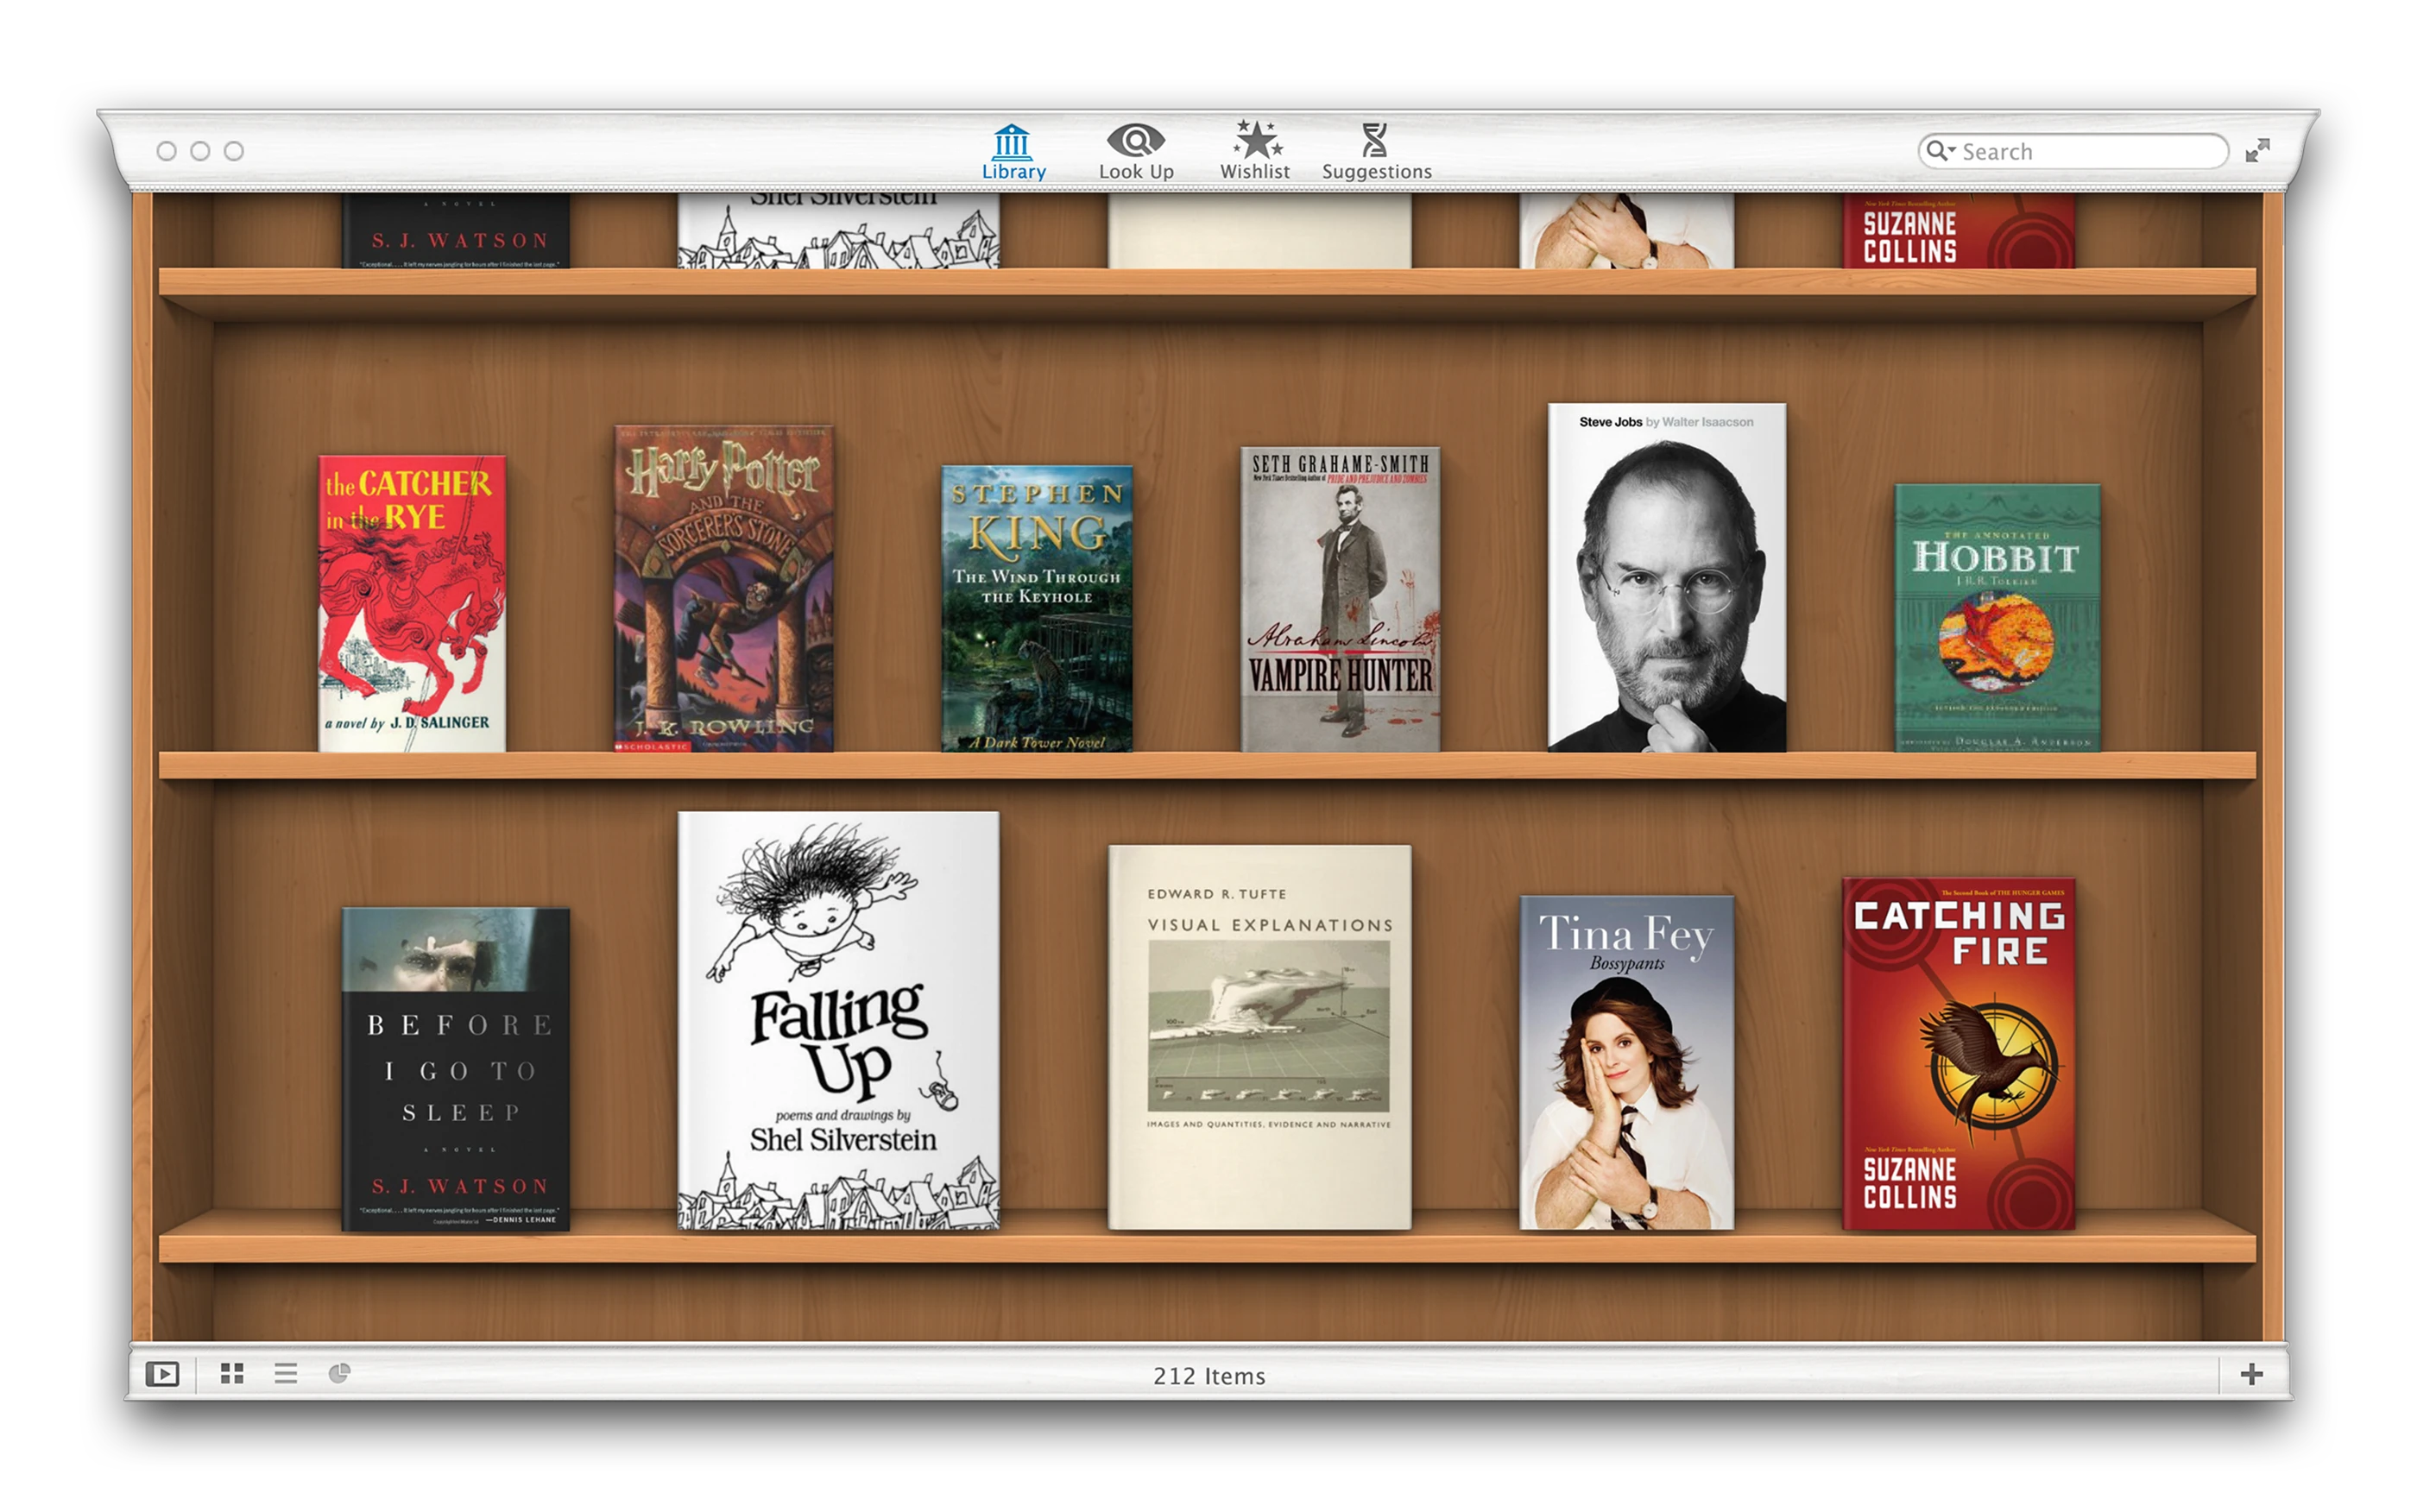Viewport: 2417px width, 1512px height.
Task: Go to the Suggestions tab
Action: 1376,152
